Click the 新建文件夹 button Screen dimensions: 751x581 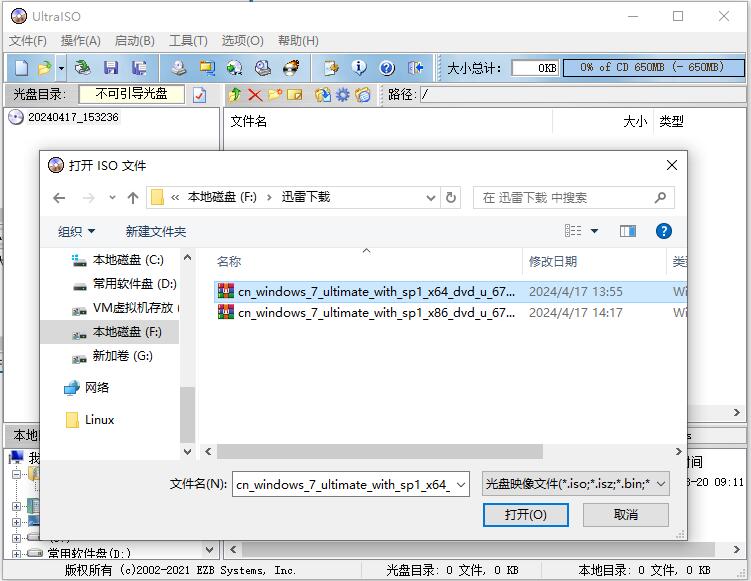156,232
